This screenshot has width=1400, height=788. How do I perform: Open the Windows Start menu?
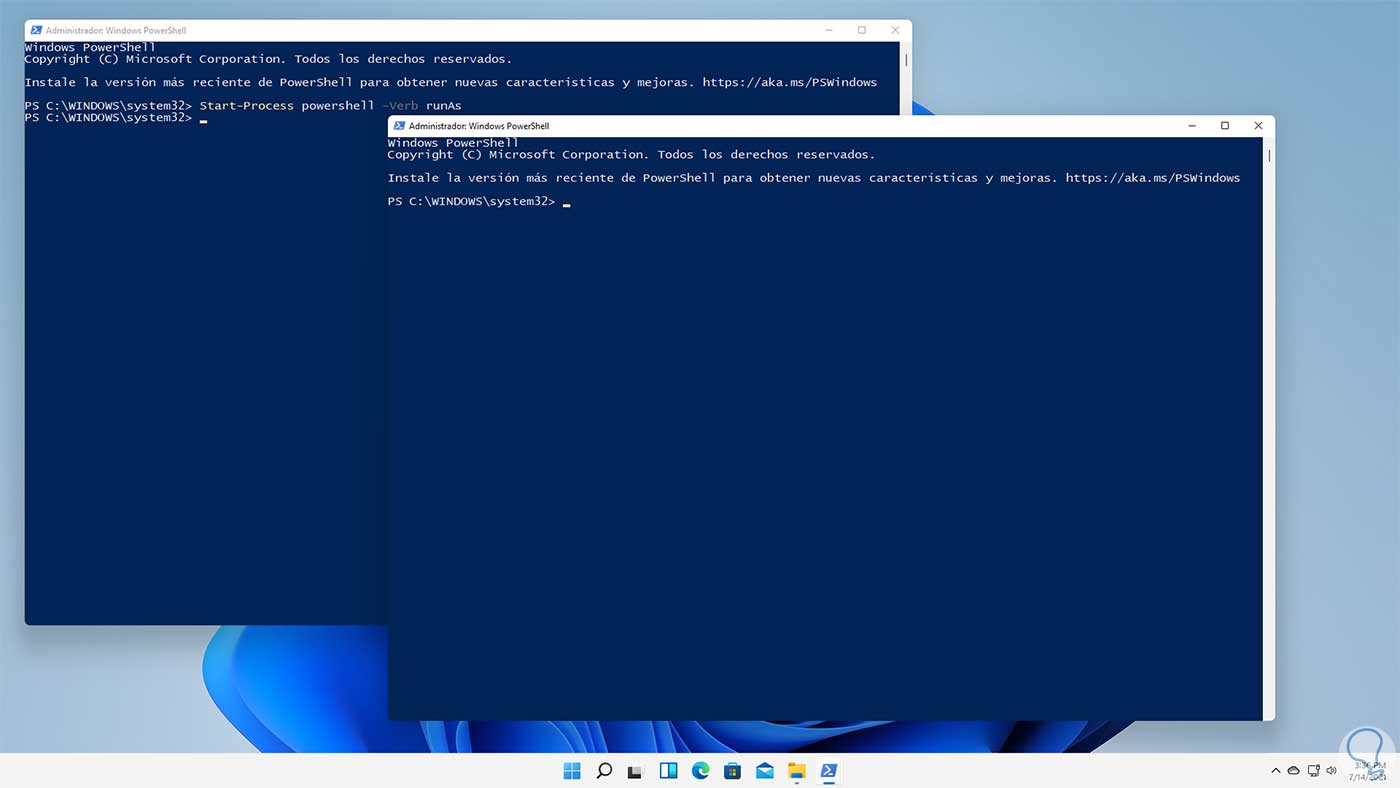tap(572, 771)
